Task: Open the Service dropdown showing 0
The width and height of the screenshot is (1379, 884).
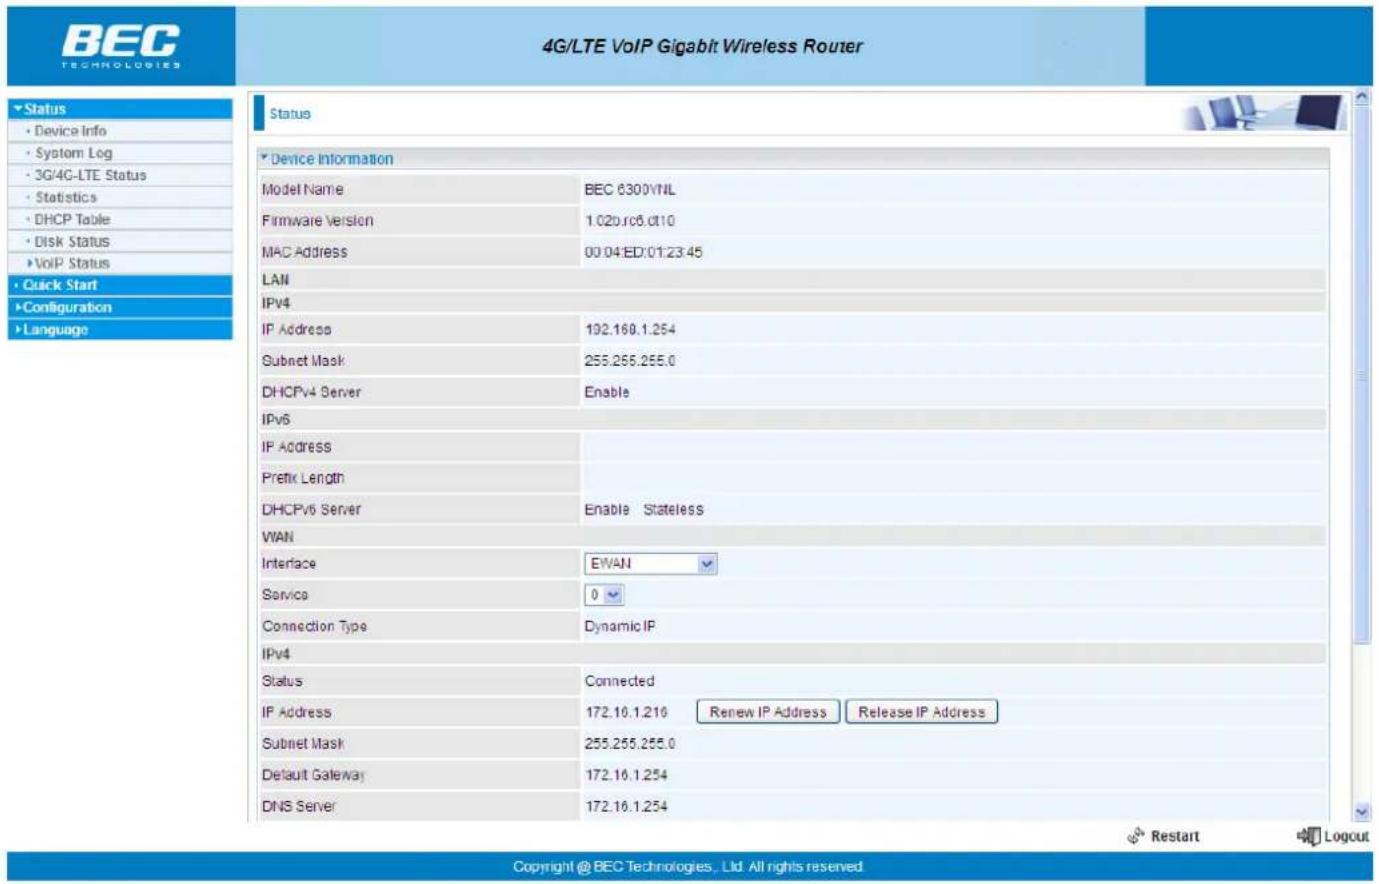Action: (604, 594)
